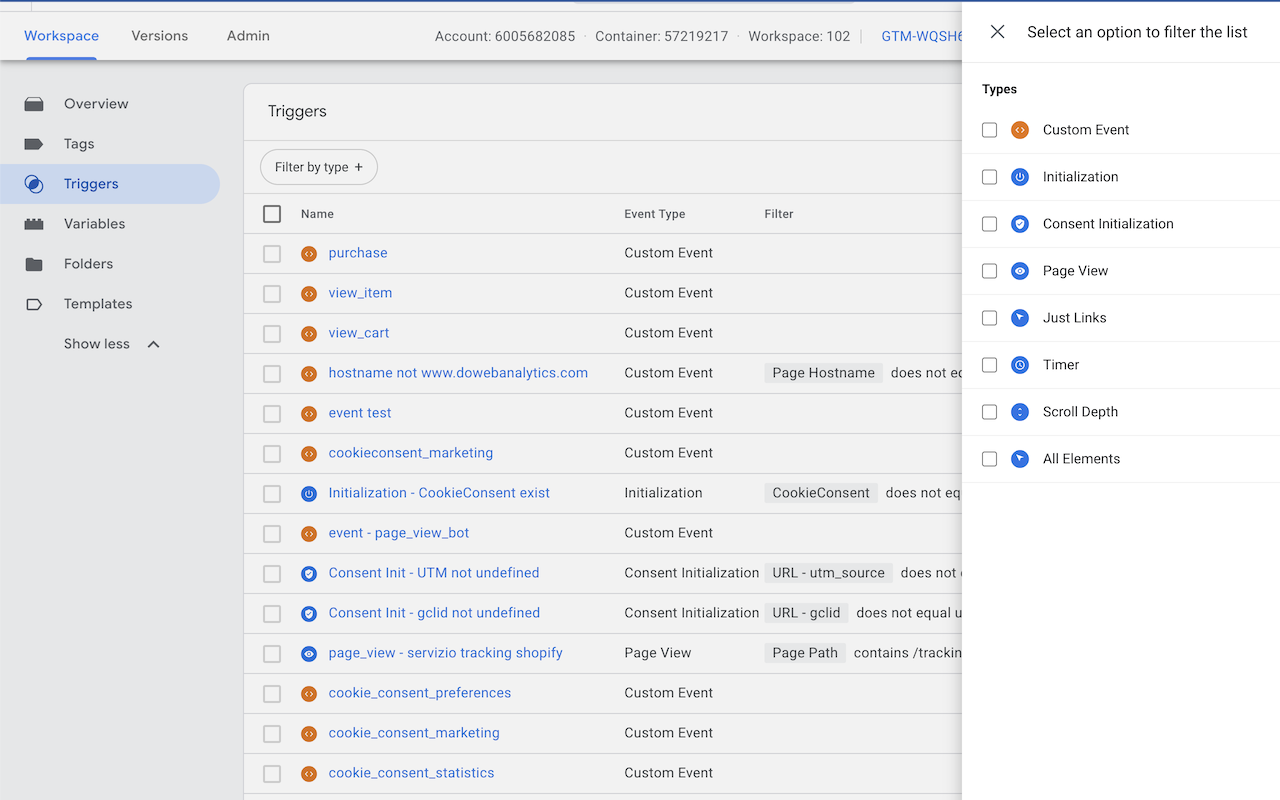Tick the Page View filter checkbox
The height and width of the screenshot is (800, 1280).
click(990, 271)
